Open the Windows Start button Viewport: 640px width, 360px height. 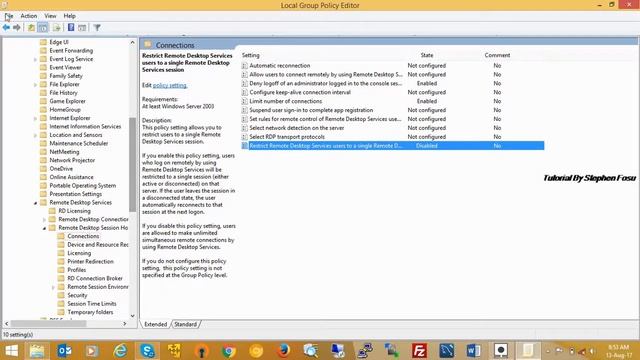coord(11,351)
